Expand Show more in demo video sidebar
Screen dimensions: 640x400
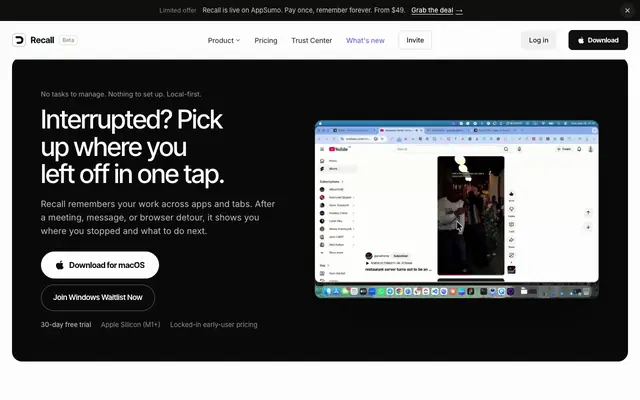point(333,253)
